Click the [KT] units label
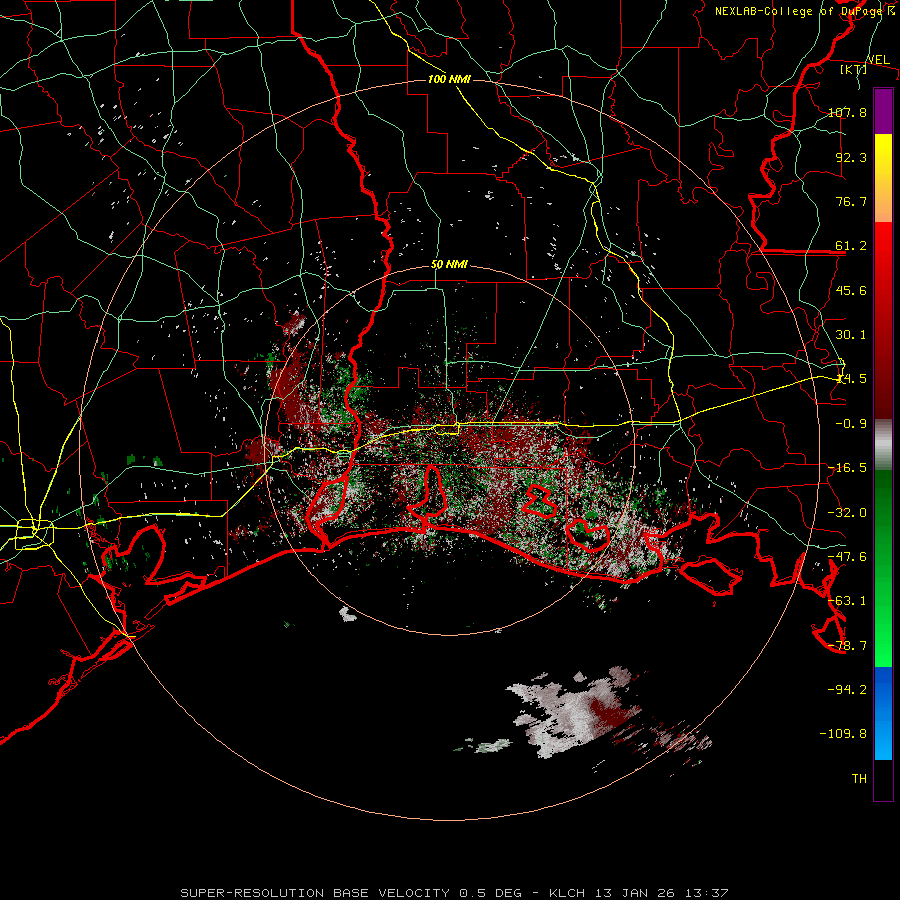Screen dimensions: 900x900 (854, 69)
